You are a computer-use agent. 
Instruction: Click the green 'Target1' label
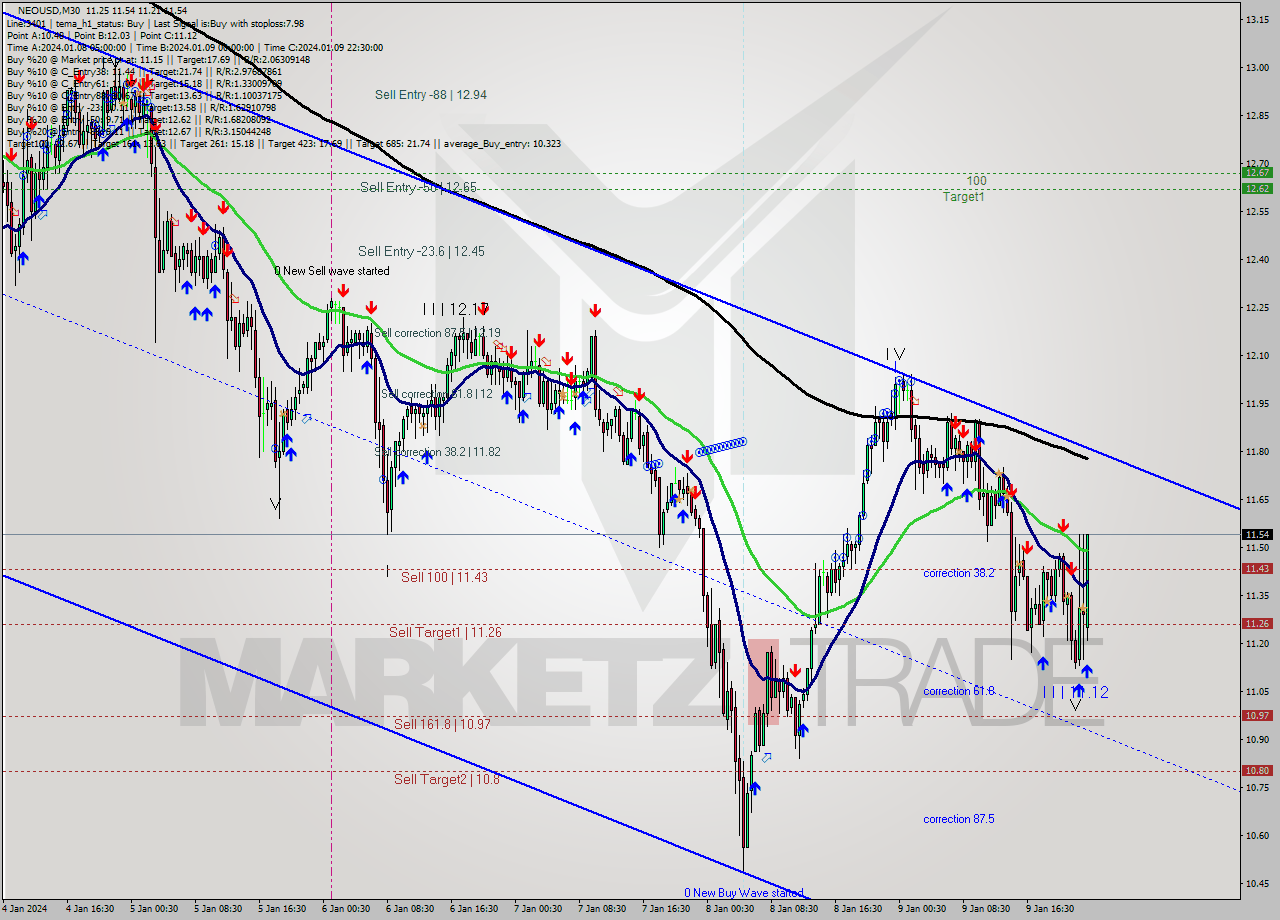point(963,197)
